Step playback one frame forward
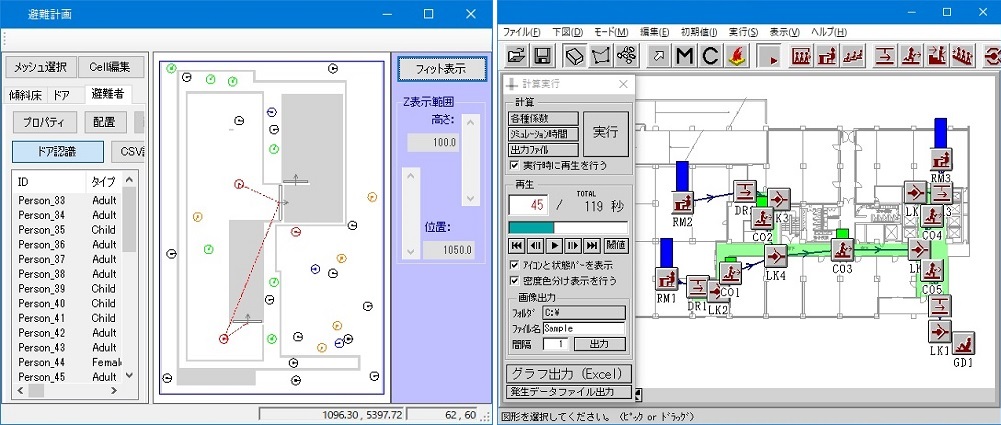The image size is (1001, 425). tap(573, 245)
